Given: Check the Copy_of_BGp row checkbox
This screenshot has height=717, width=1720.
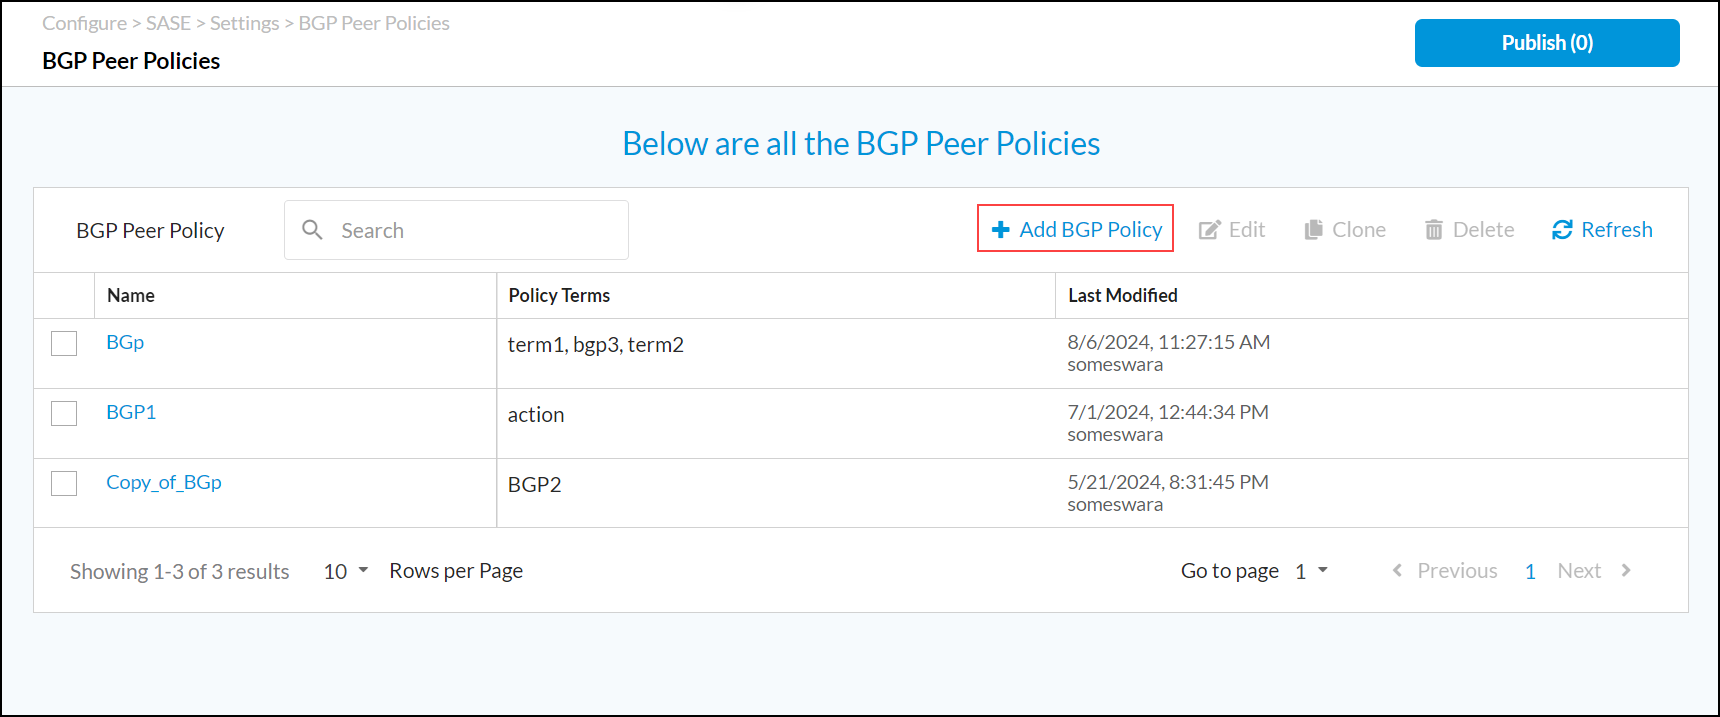Looking at the screenshot, I should tap(64, 483).
